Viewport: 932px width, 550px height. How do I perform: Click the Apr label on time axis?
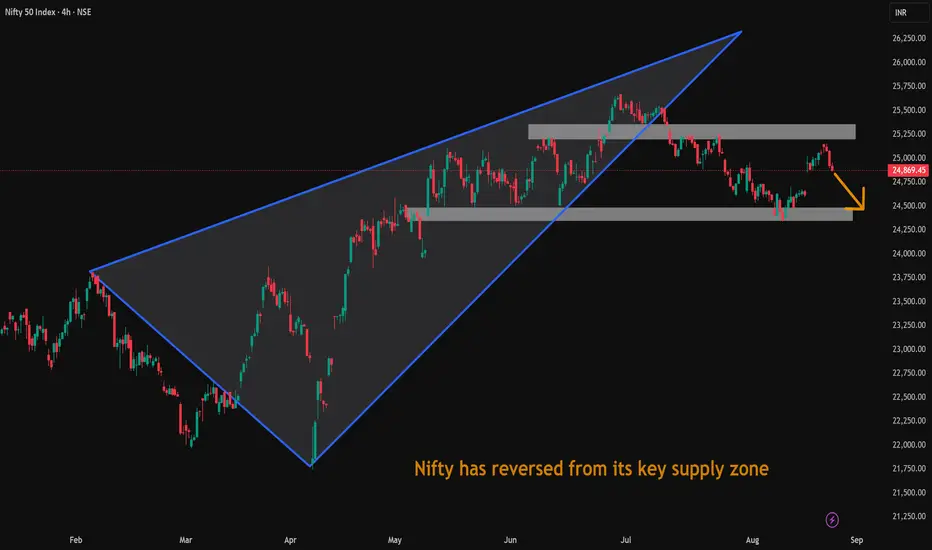tap(290, 540)
